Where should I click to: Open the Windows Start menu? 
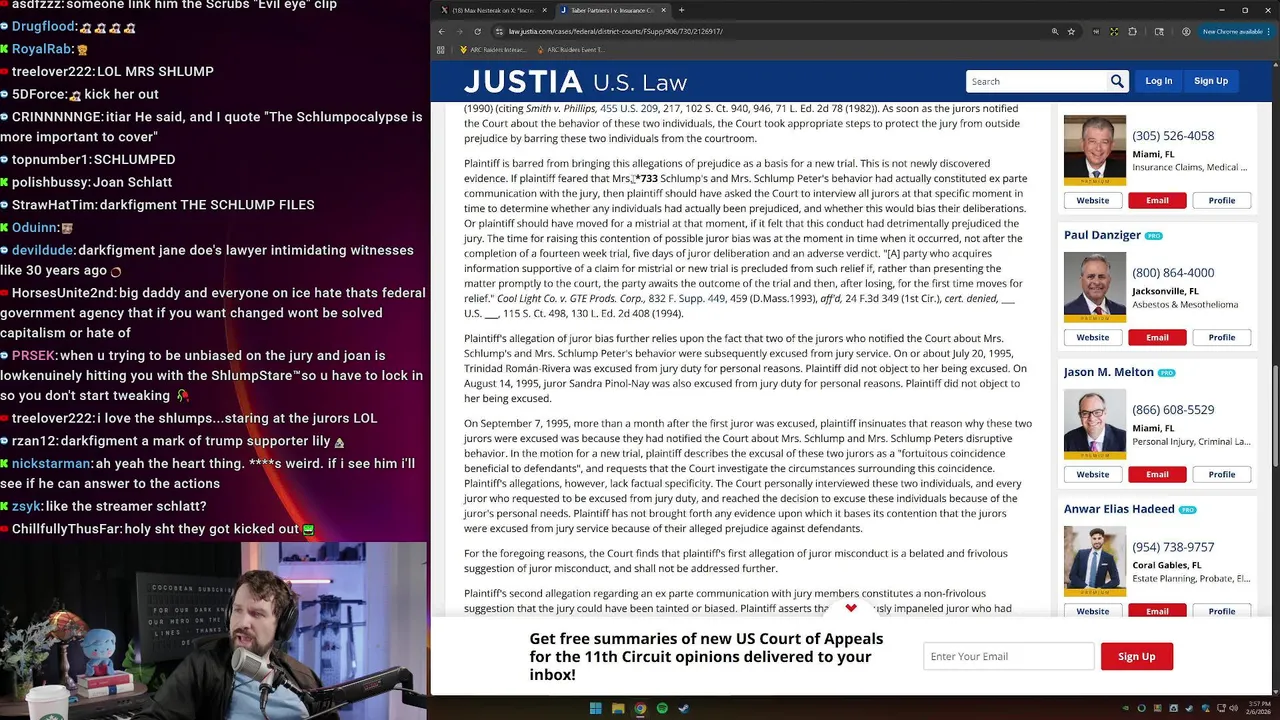[x=596, y=709]
